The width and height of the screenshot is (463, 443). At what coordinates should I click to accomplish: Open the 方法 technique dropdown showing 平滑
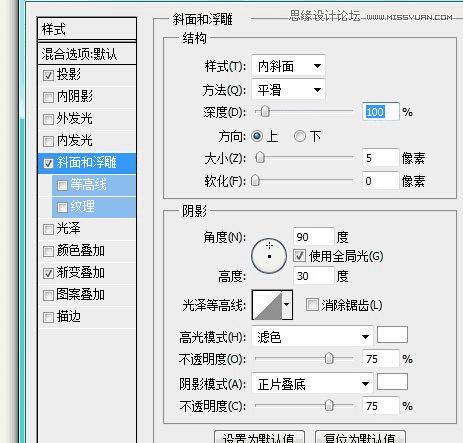288,90
